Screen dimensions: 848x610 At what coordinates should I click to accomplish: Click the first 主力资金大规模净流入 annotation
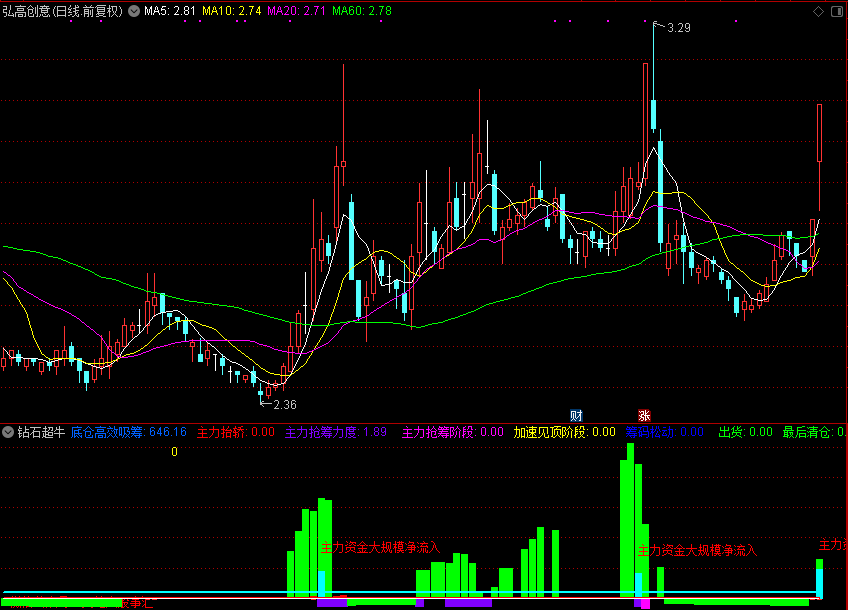pos(380,548)
